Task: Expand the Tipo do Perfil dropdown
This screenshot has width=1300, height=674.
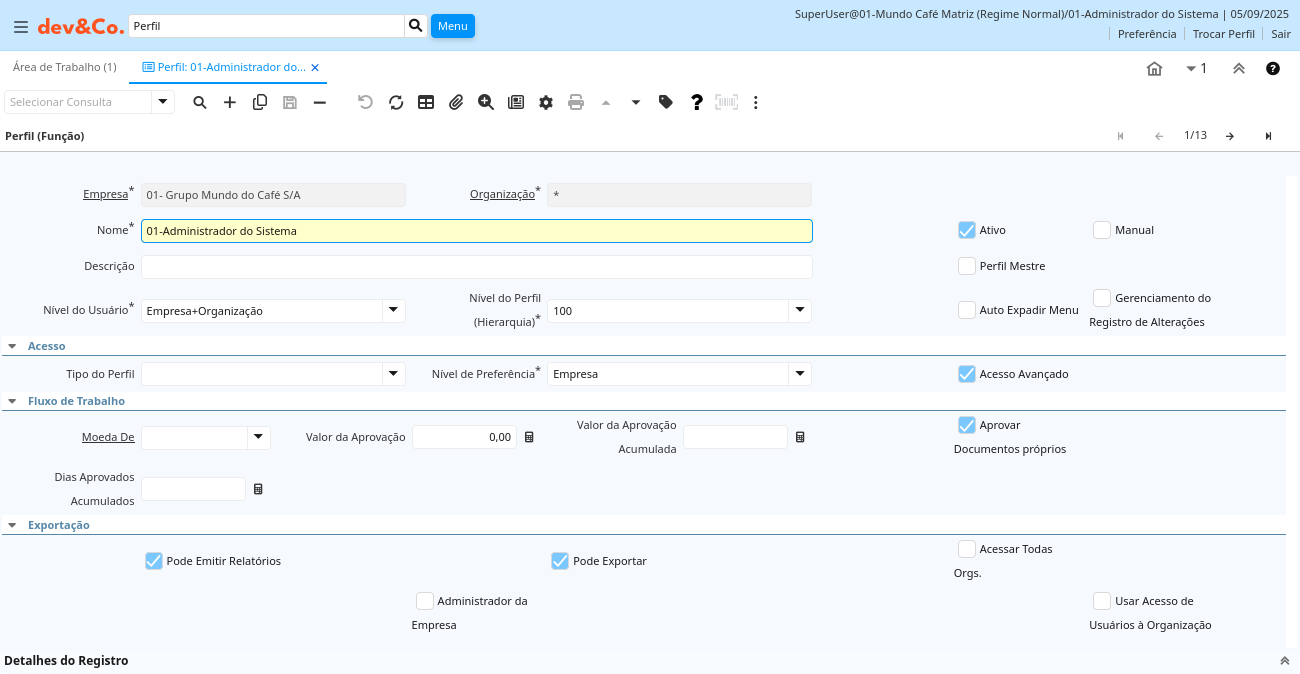Action: click(x=394, y=374)
